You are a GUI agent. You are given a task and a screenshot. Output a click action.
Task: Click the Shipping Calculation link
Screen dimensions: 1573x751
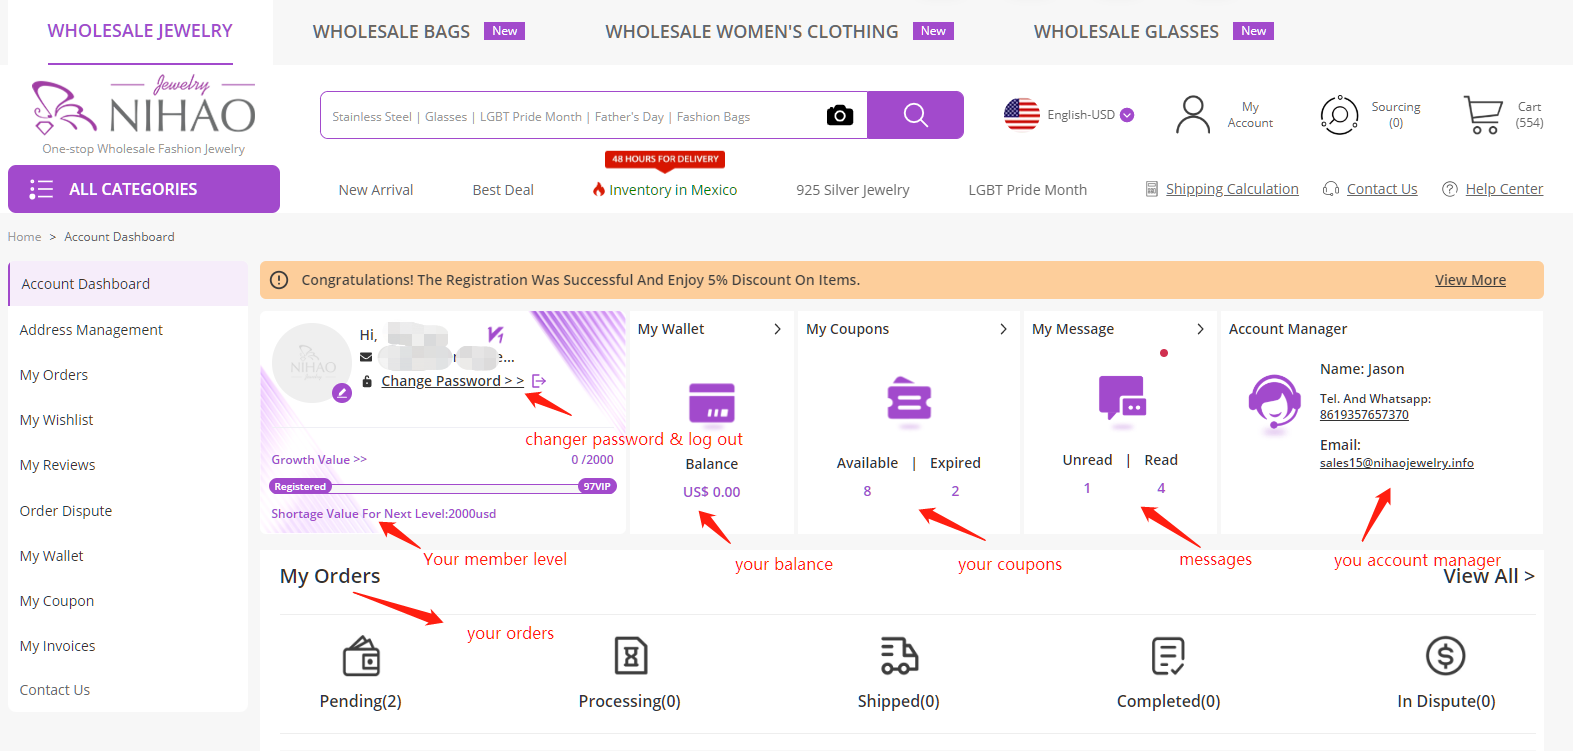point(1232,189)
